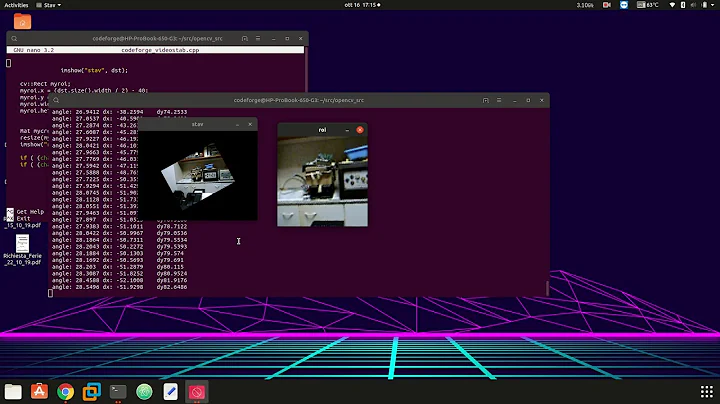720x404 pixels.
Task: Click search icon in the nano terminal window
Action: click(x=14, y=39)
